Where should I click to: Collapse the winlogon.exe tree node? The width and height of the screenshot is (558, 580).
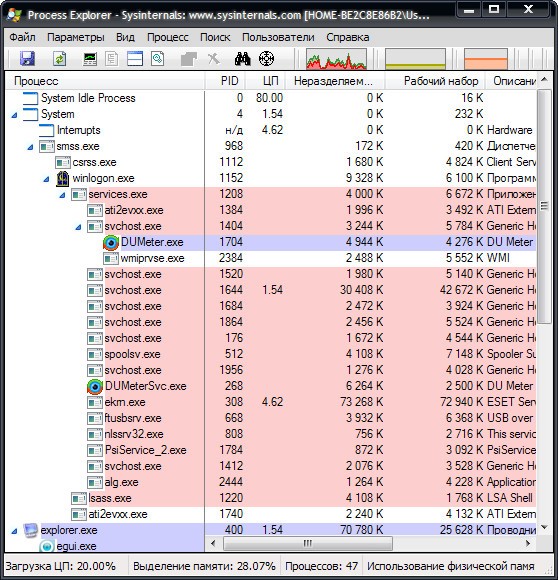46,179
